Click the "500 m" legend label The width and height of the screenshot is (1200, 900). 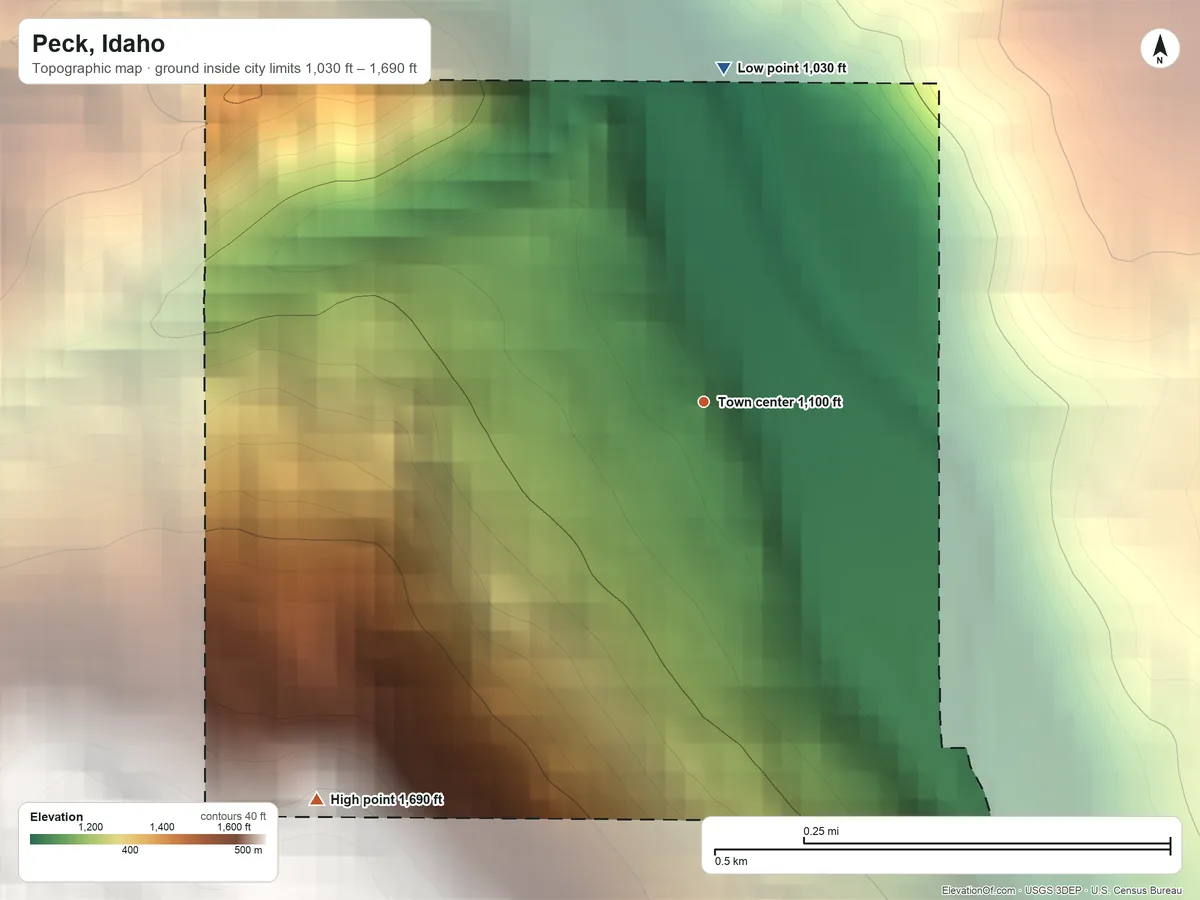coord(248,851)
